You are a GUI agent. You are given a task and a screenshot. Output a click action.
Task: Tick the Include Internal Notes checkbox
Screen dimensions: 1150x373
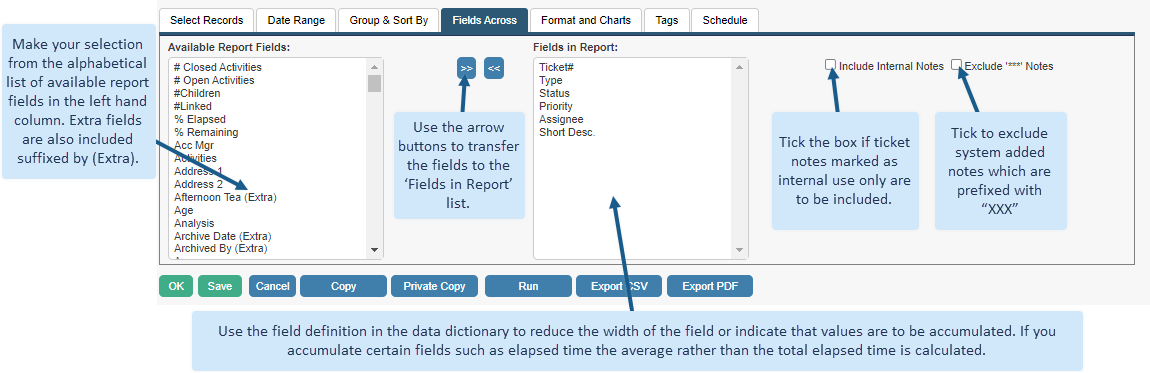[831, 65]
